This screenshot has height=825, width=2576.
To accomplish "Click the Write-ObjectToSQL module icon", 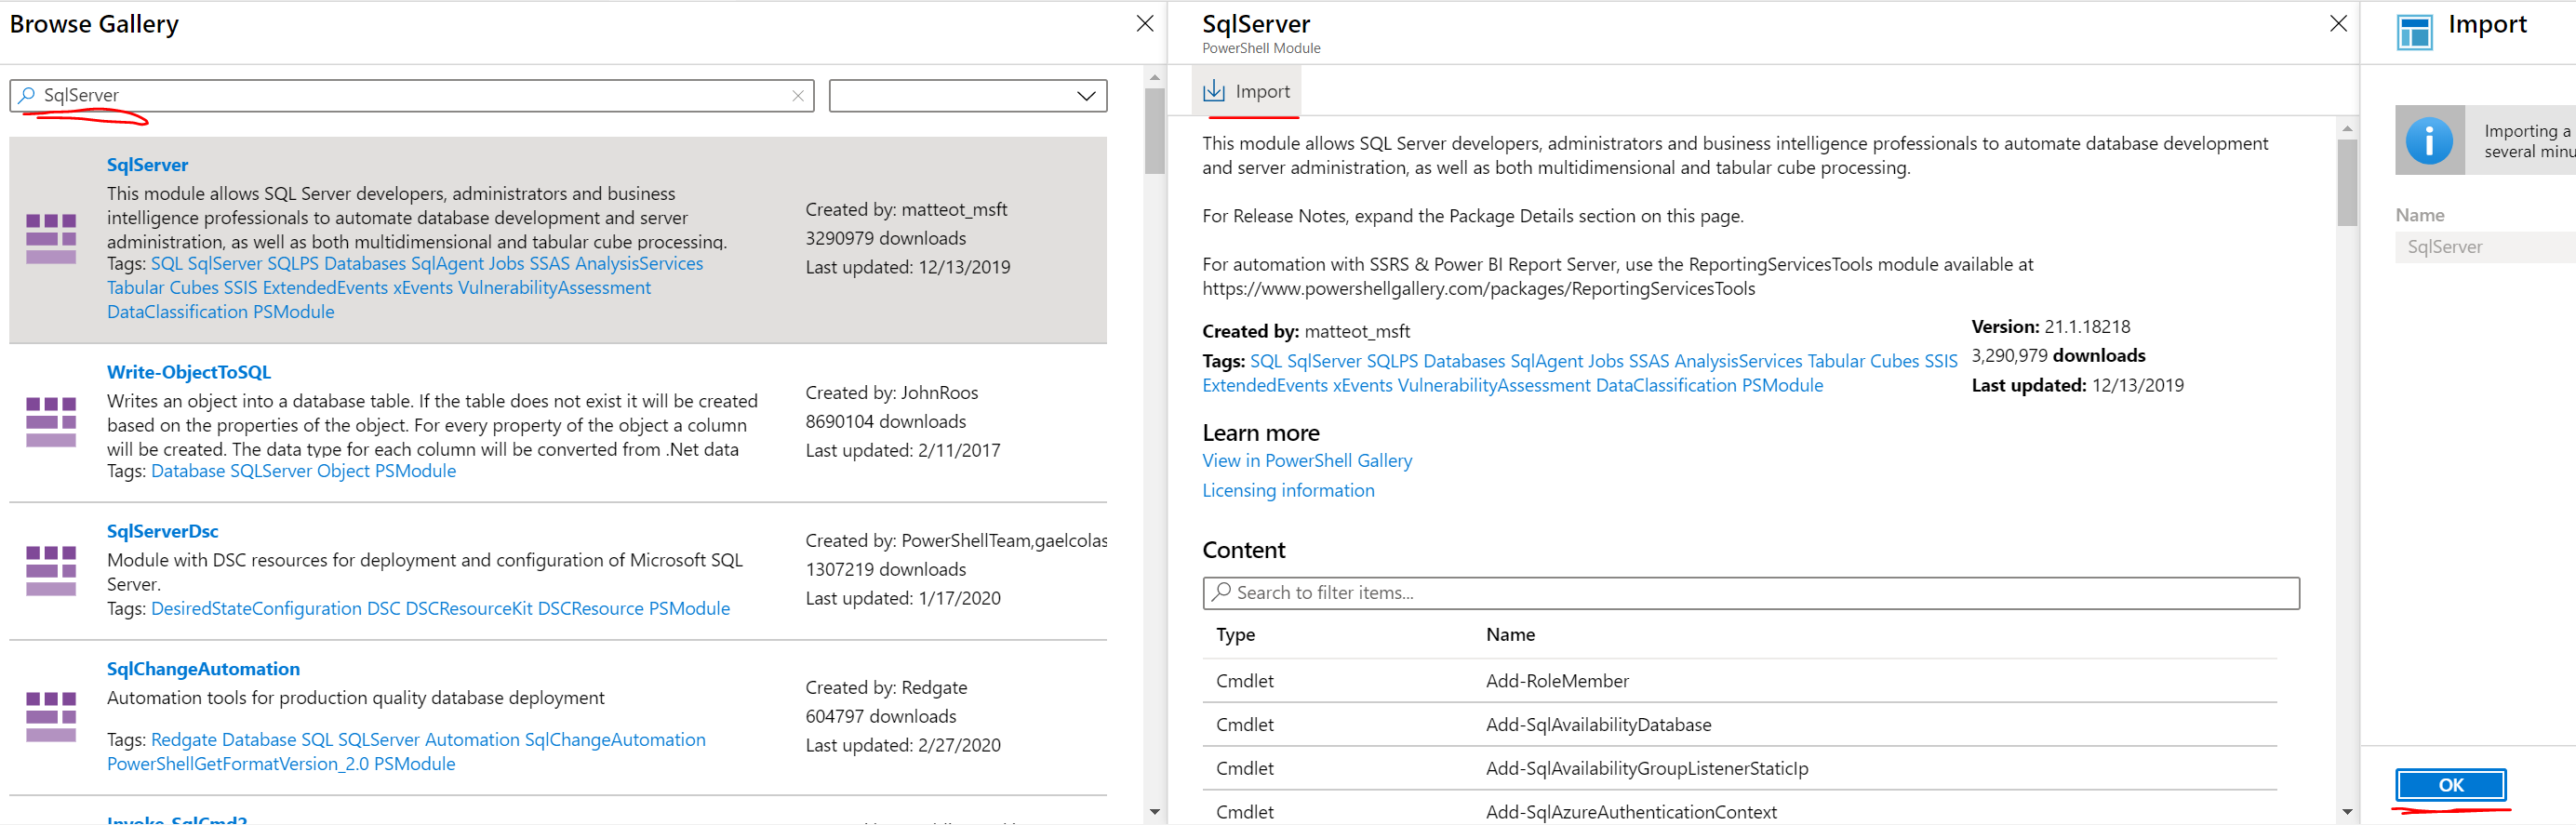I will (x=51, y=422).
